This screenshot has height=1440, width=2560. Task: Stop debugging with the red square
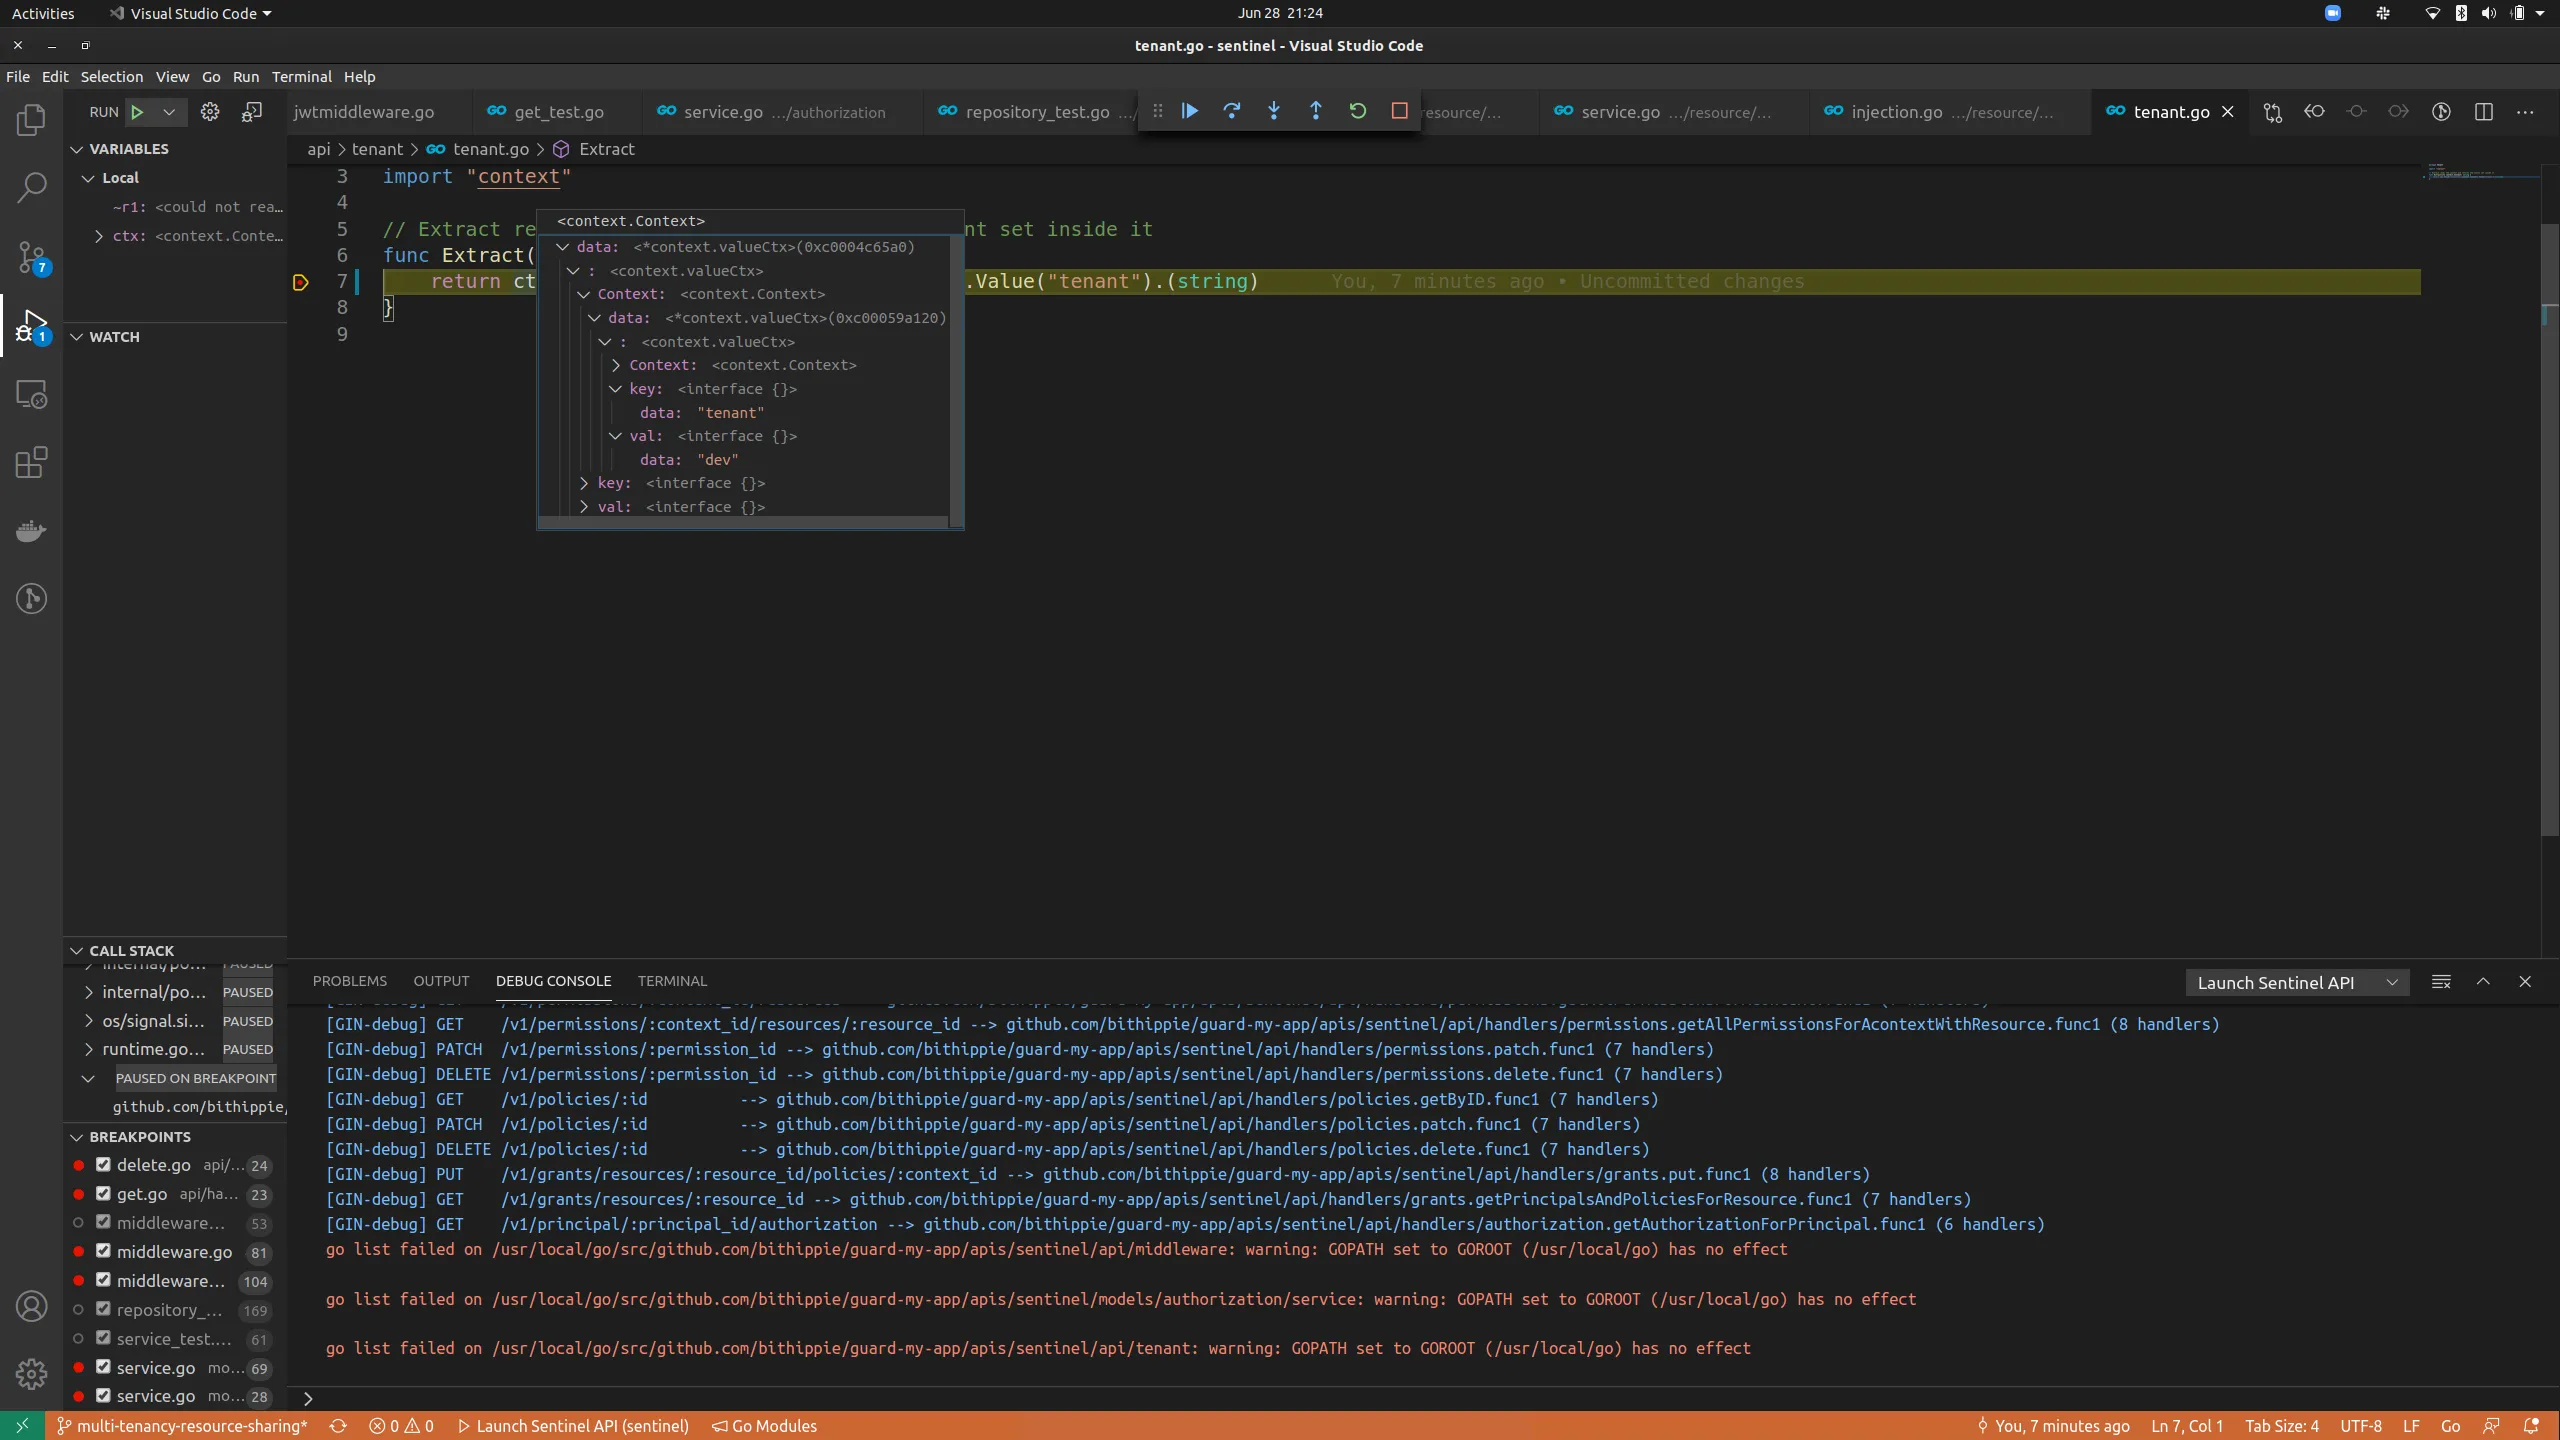click(1399, 111)
